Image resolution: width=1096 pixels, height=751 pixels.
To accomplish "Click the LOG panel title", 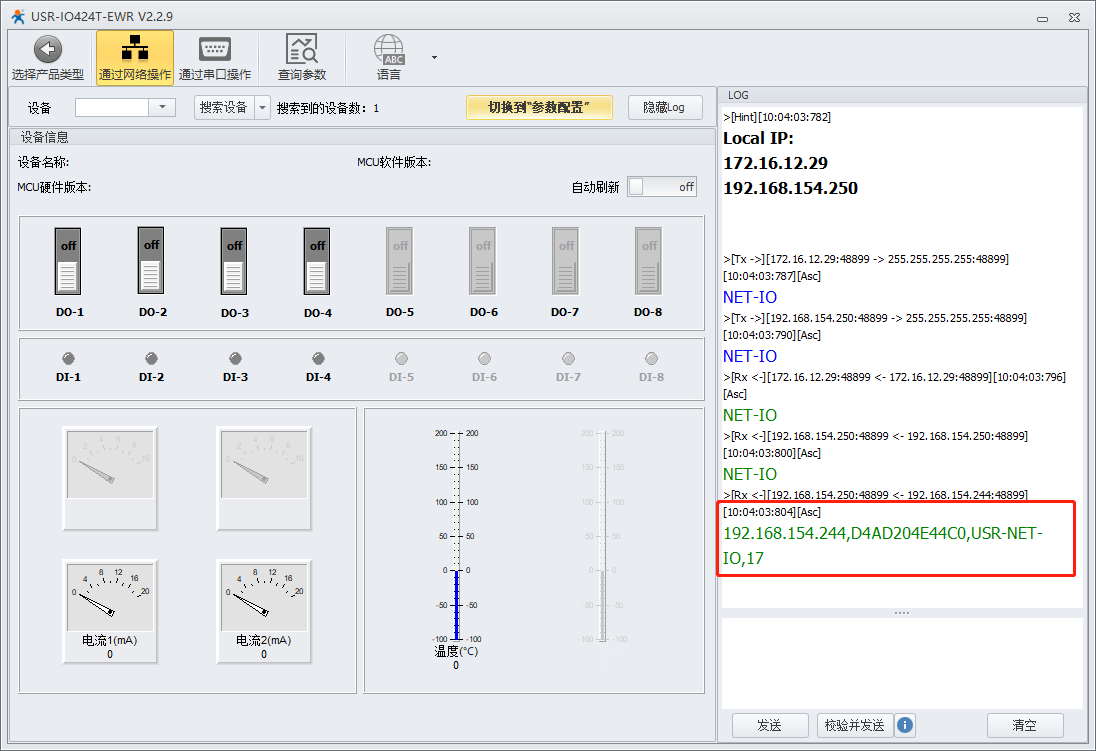I will click(x=738, y=95).
